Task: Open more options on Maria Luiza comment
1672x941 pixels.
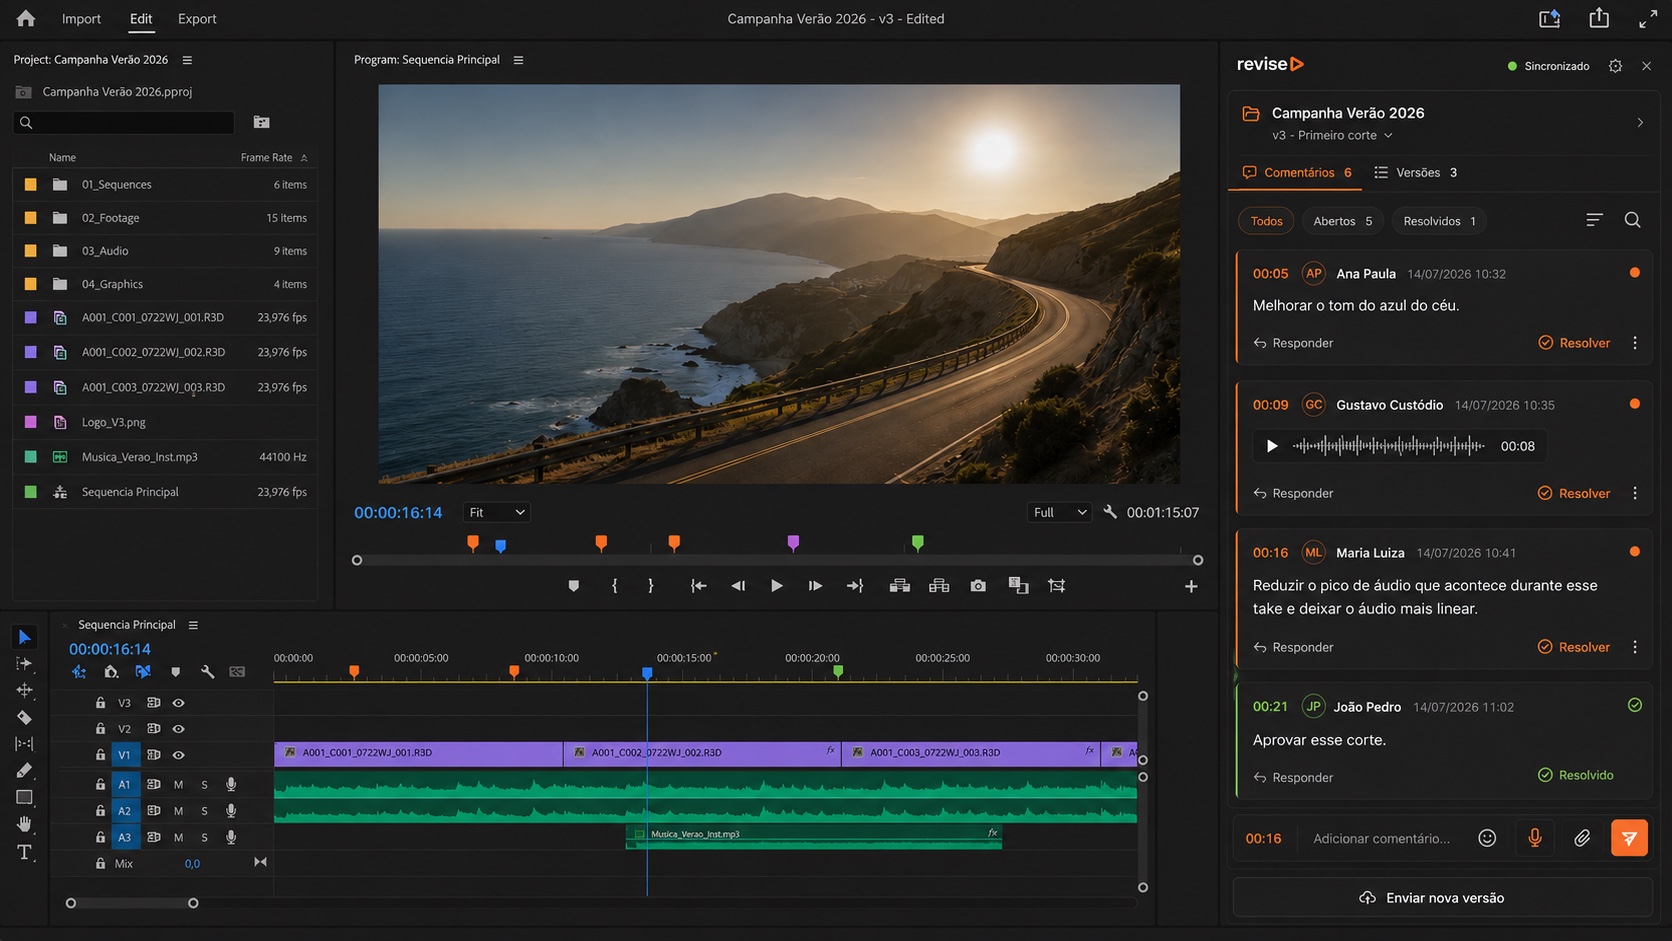Action: pos(1635,647)
